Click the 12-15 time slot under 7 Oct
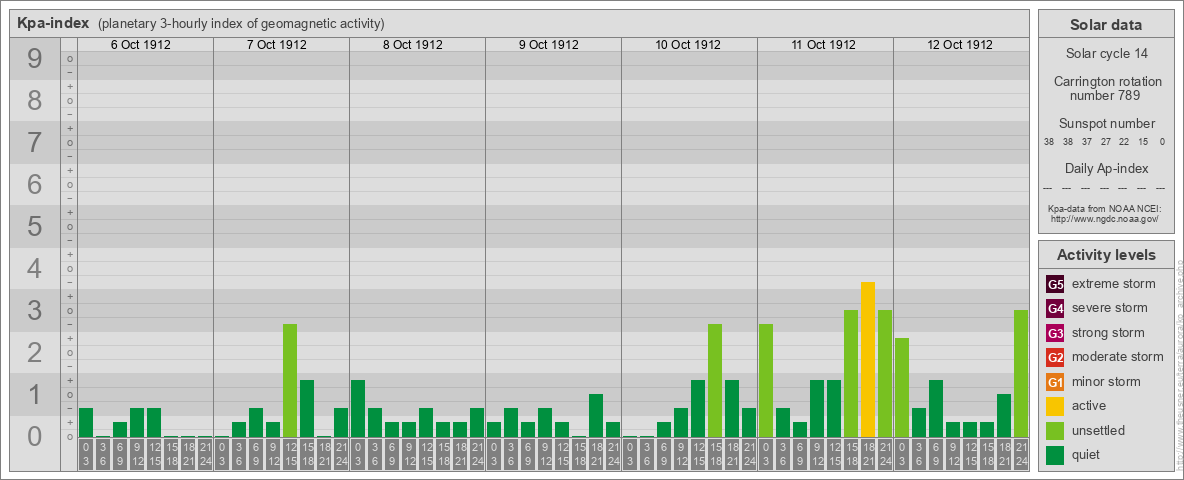The height and width of the screenshot is (480, 1184). click(290, 455)
